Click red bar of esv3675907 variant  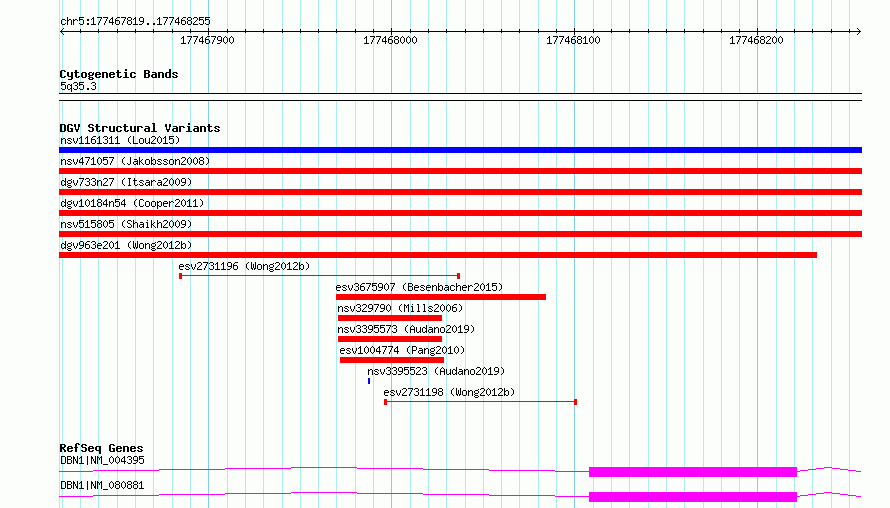point(440,297)
